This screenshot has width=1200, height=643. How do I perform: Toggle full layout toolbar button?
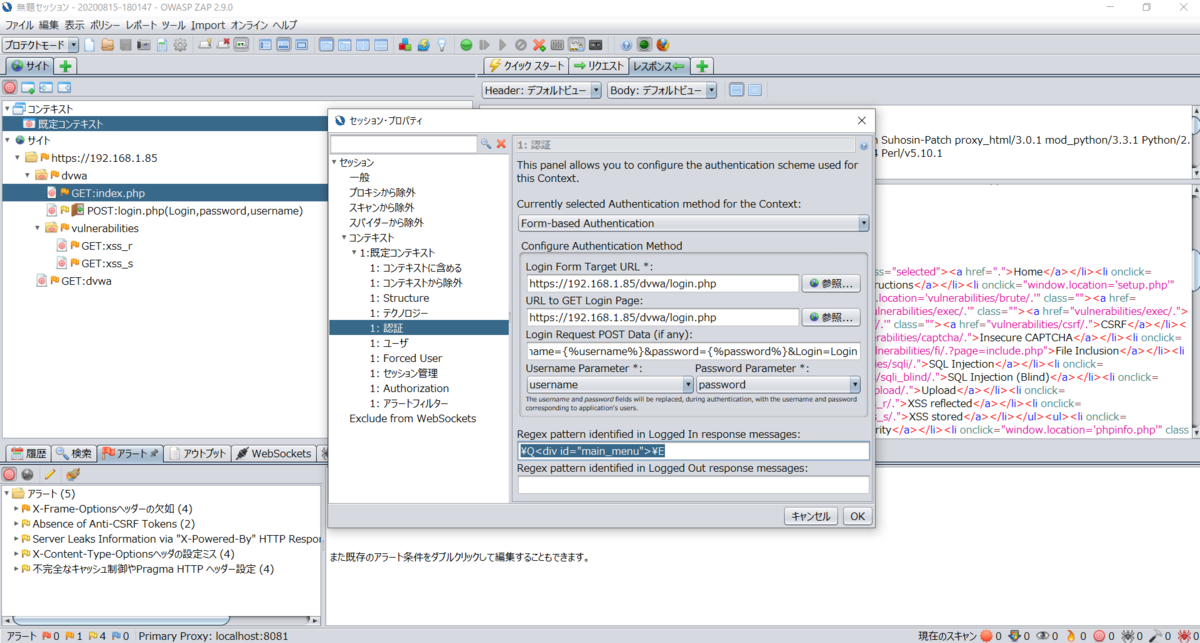coord(302,45)
